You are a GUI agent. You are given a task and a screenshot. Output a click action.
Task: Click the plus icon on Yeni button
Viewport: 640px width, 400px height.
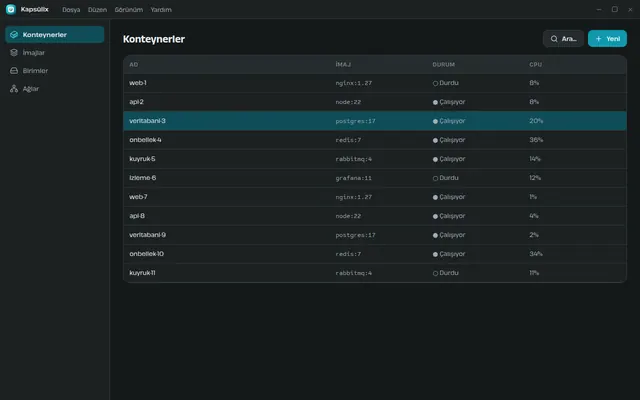598,39
